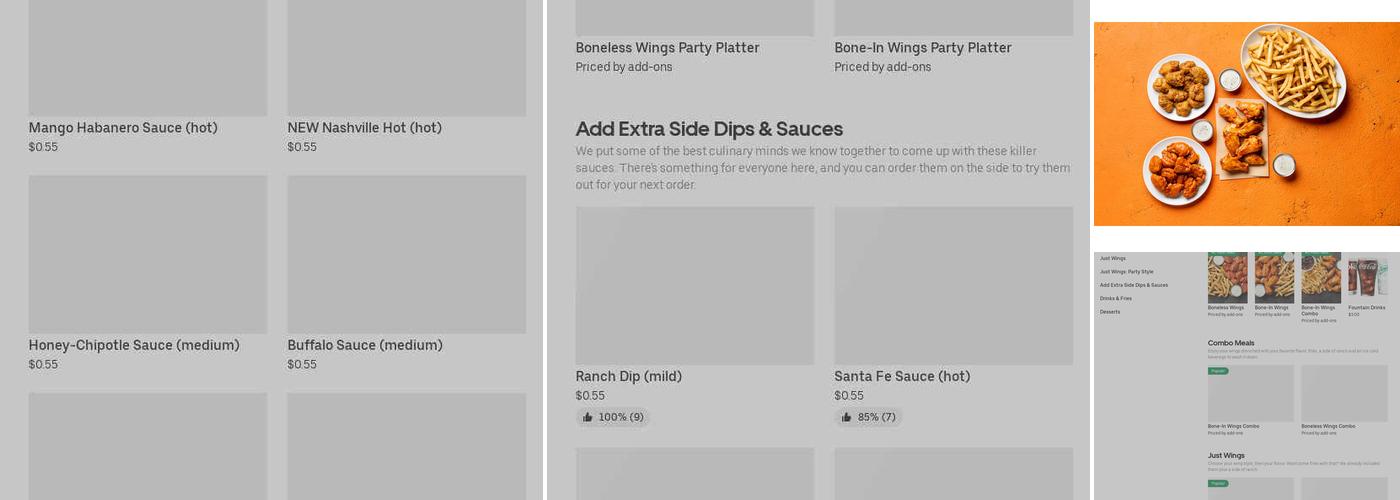1400x500 pixels.
Task: Click the Santa Fe Sauce image placeholder
Action: [954, 285]
